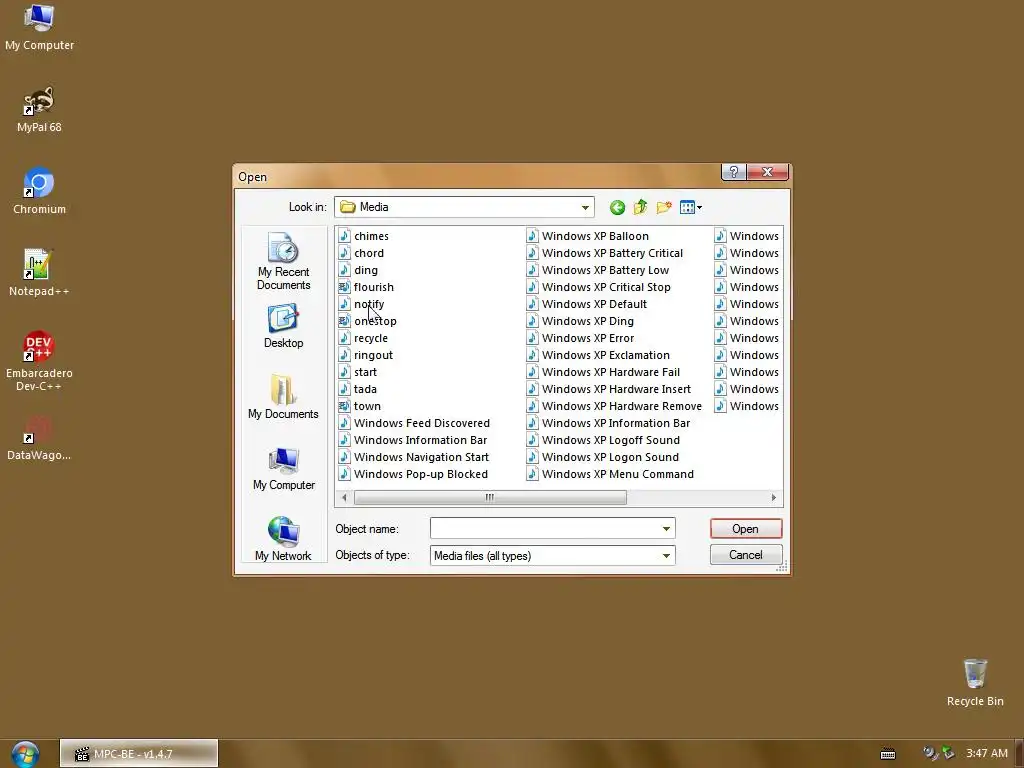Select Windows XP Default file
The height and width of the screenshot is (768, 1024).
587,304
